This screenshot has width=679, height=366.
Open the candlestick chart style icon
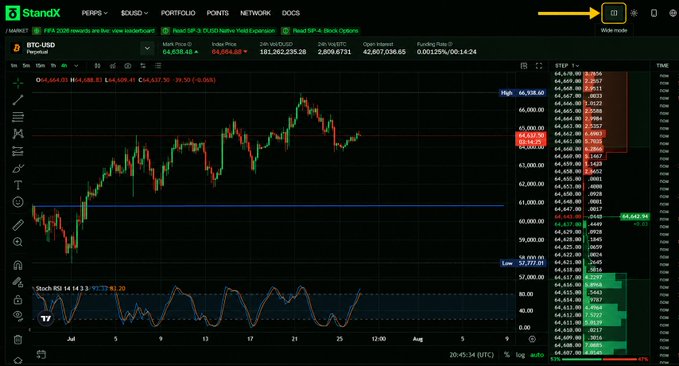pyautogui.click(x=97, y=66)
